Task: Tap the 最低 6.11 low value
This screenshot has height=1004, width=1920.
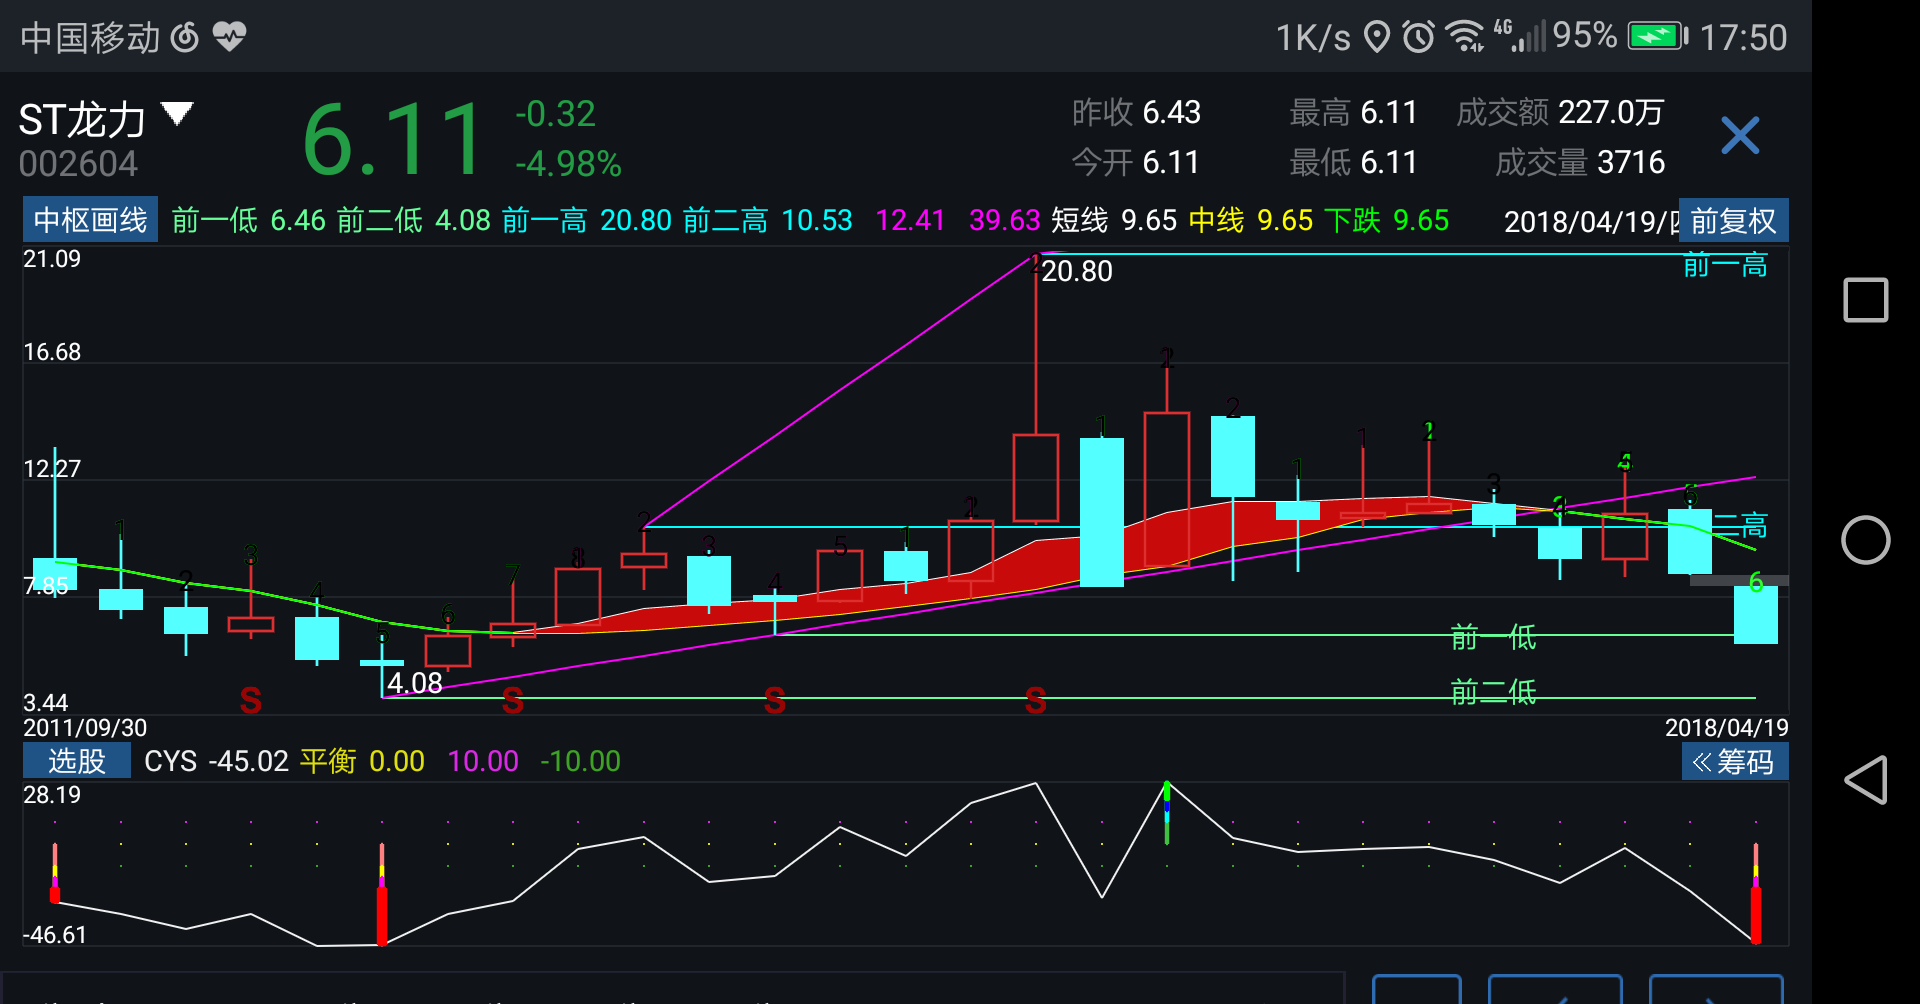Action: pos(1353,162)
